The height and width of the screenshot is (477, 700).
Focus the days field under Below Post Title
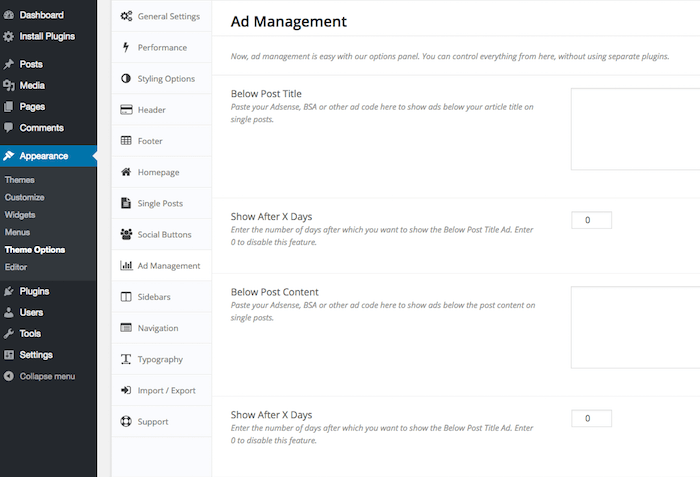tap(592, 220)
